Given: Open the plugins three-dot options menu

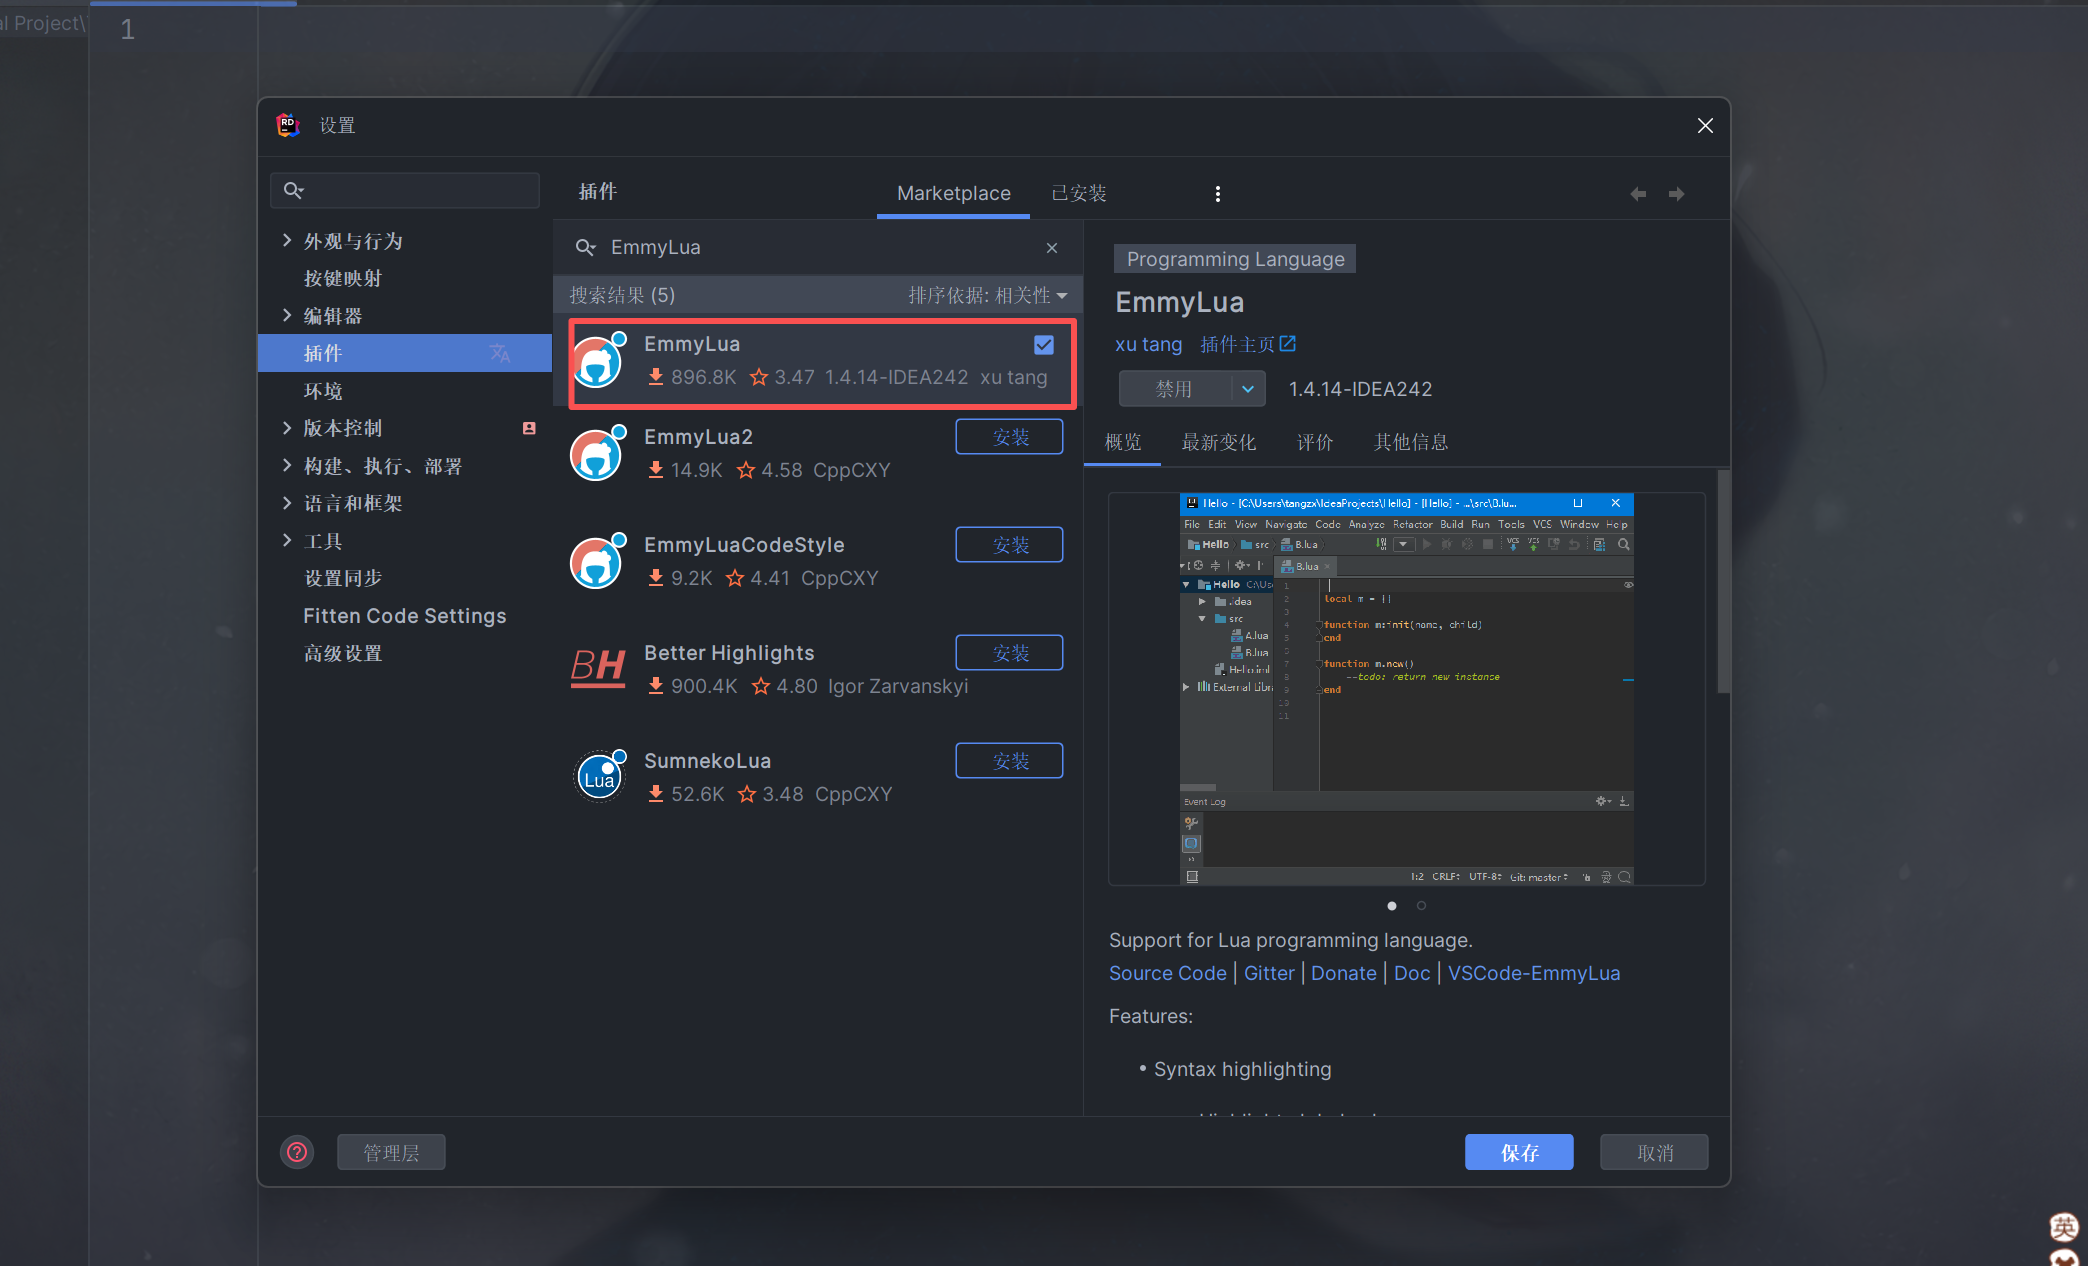Looking at the screenshot, I should [x=1217, y=194].
